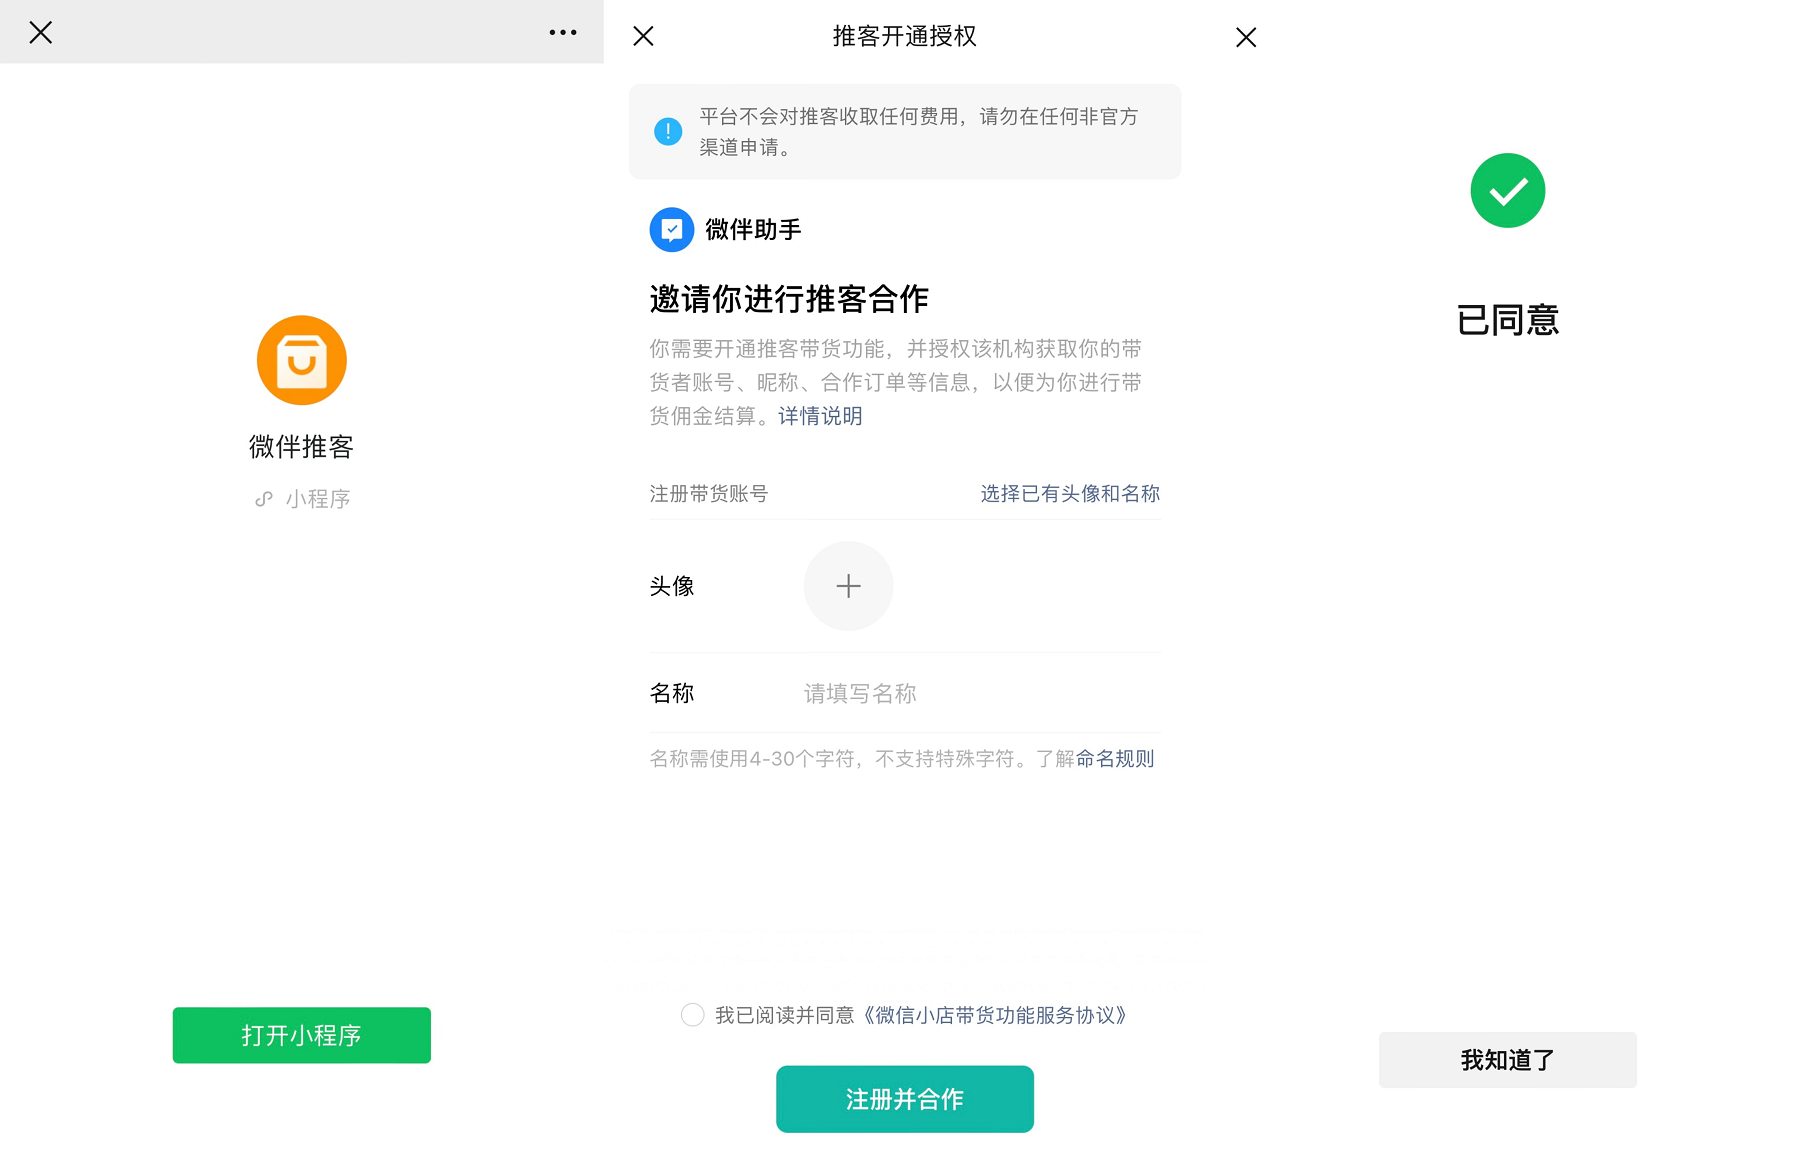Viewport: 1808px width, 1161px height.
Task: Close the 已同意 confirmation panel
Action: pos(1245,38)
